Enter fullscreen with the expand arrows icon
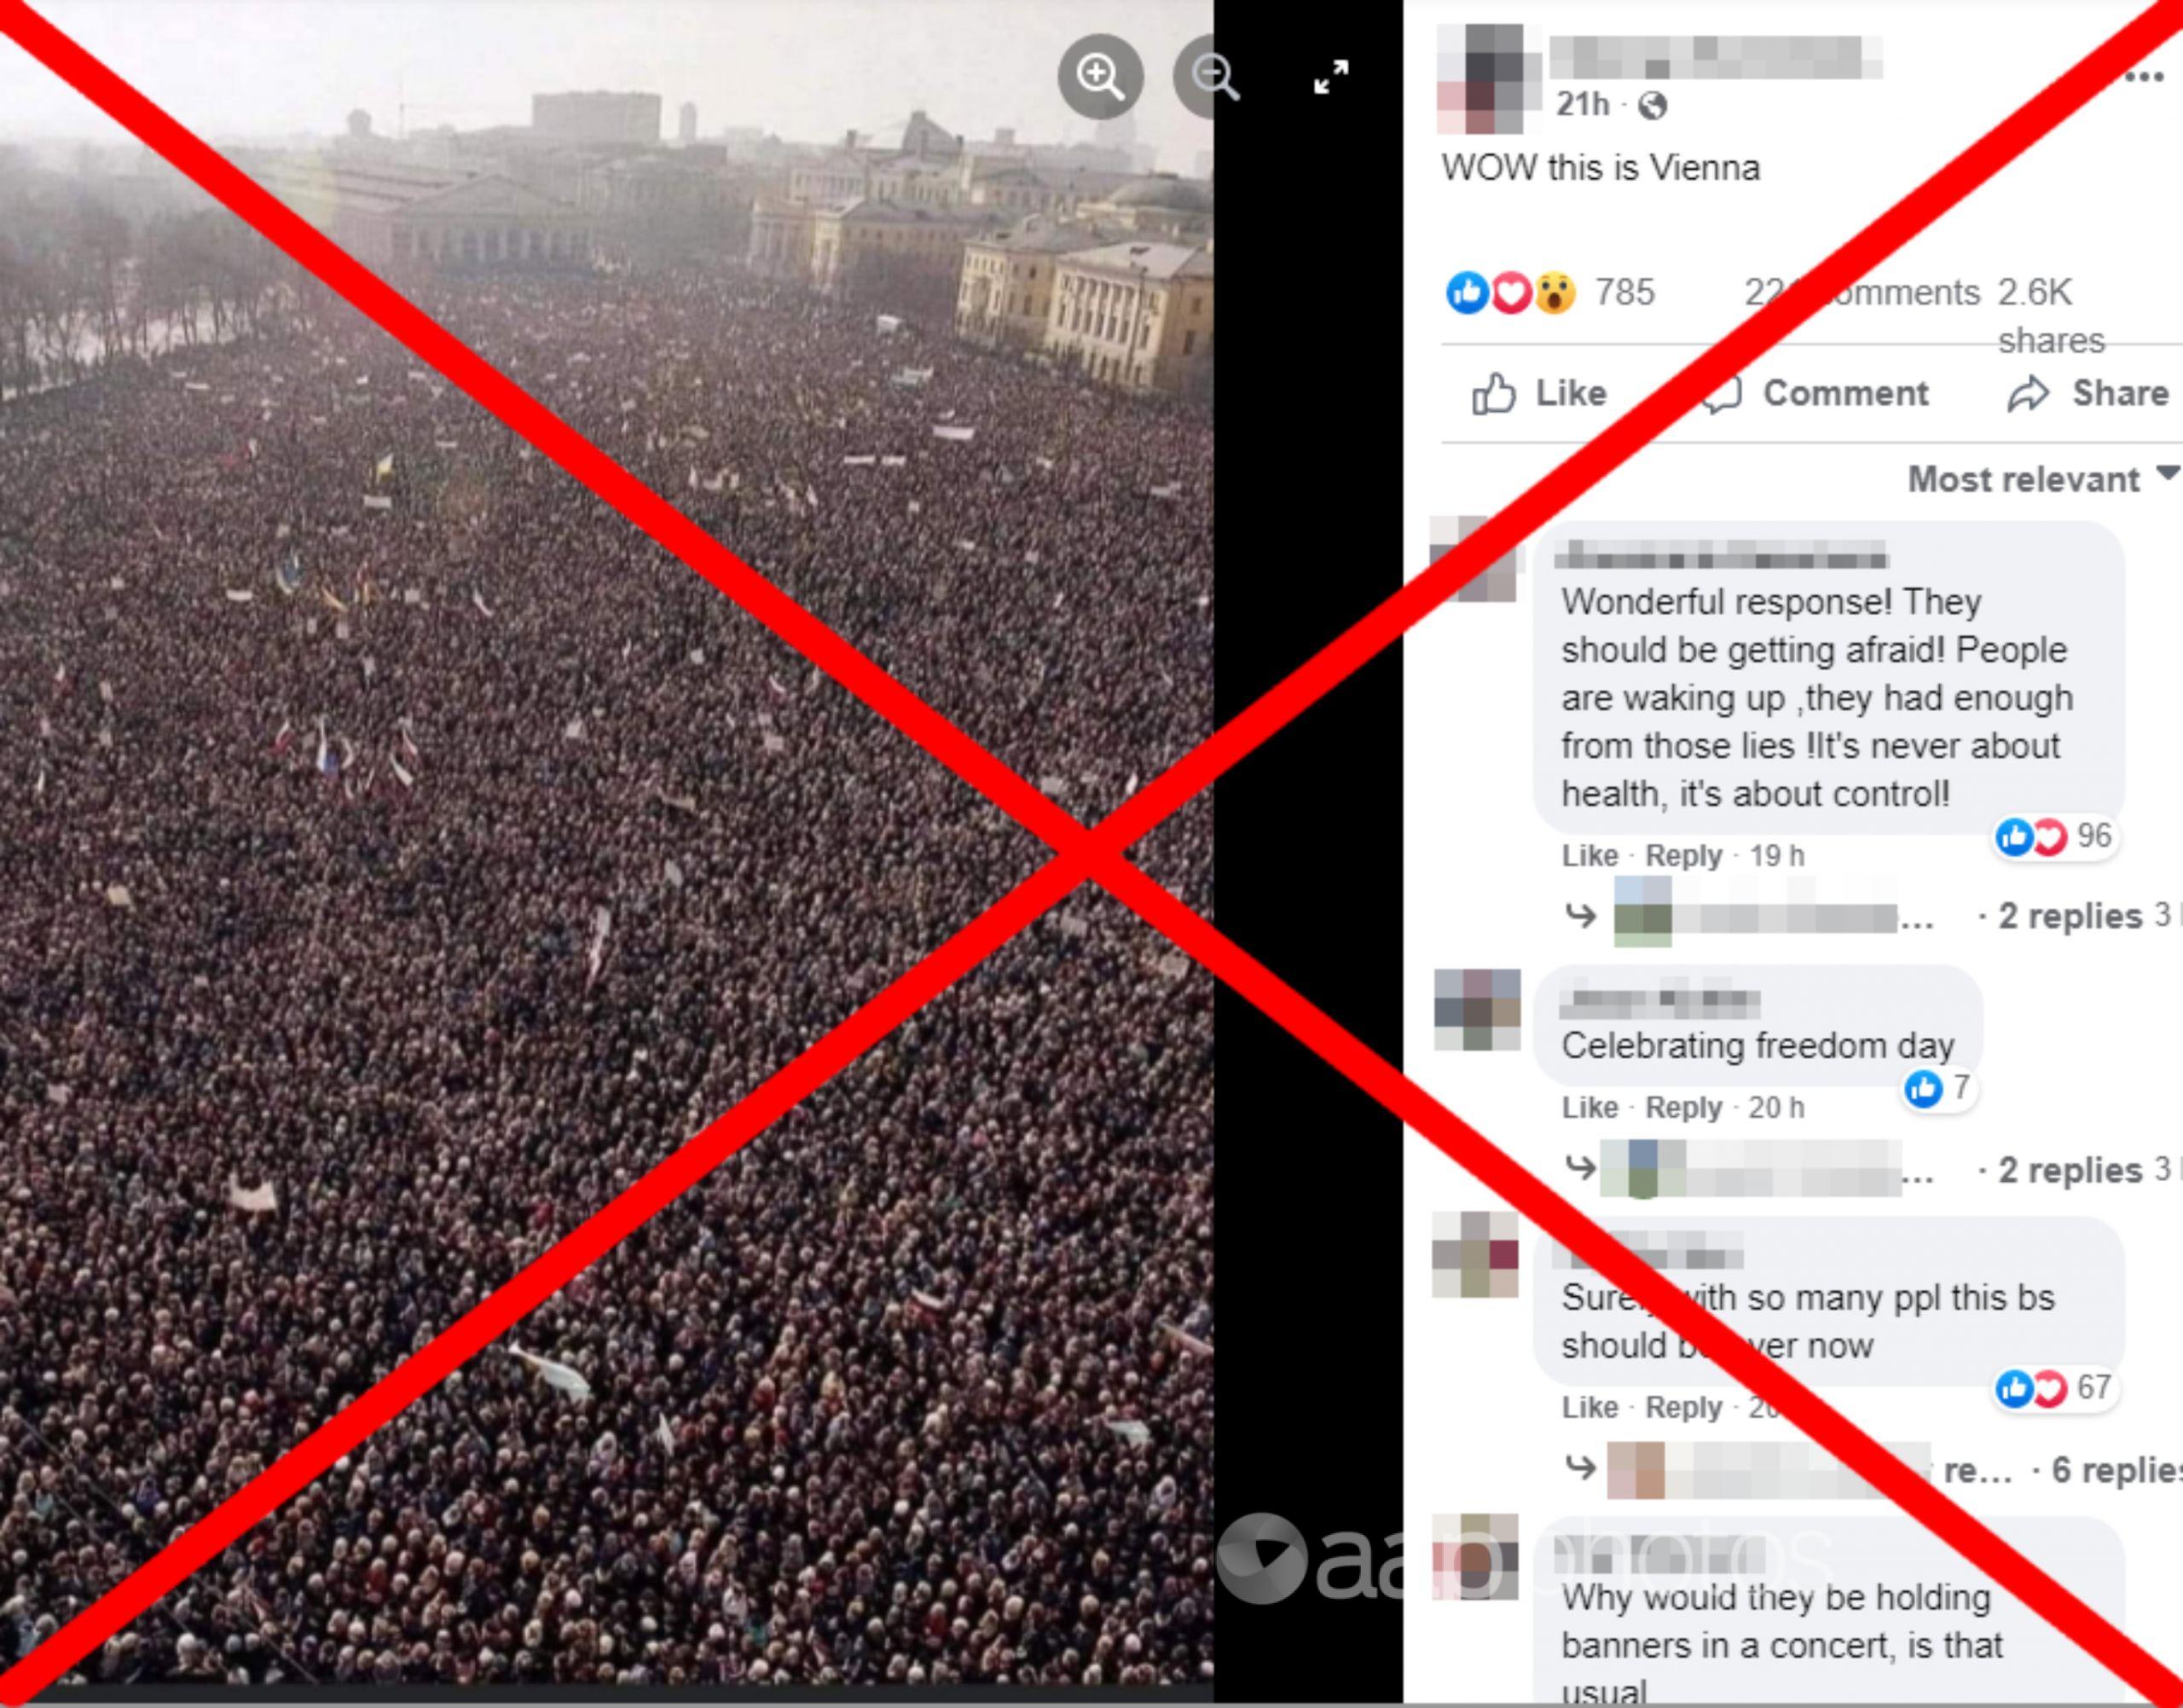Screen dimensions: 2183x1708 point(1331,77)
